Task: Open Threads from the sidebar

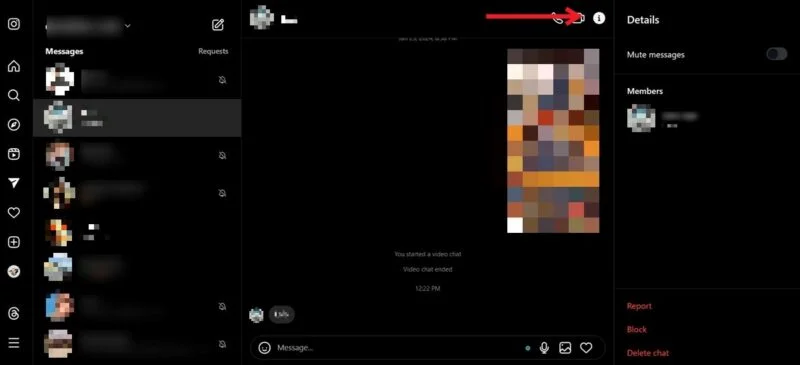Action: [14, 314]
